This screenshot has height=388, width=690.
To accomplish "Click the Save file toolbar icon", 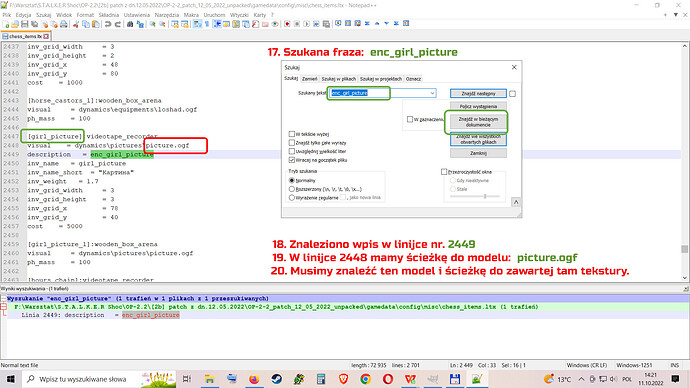I will [25, 24].
